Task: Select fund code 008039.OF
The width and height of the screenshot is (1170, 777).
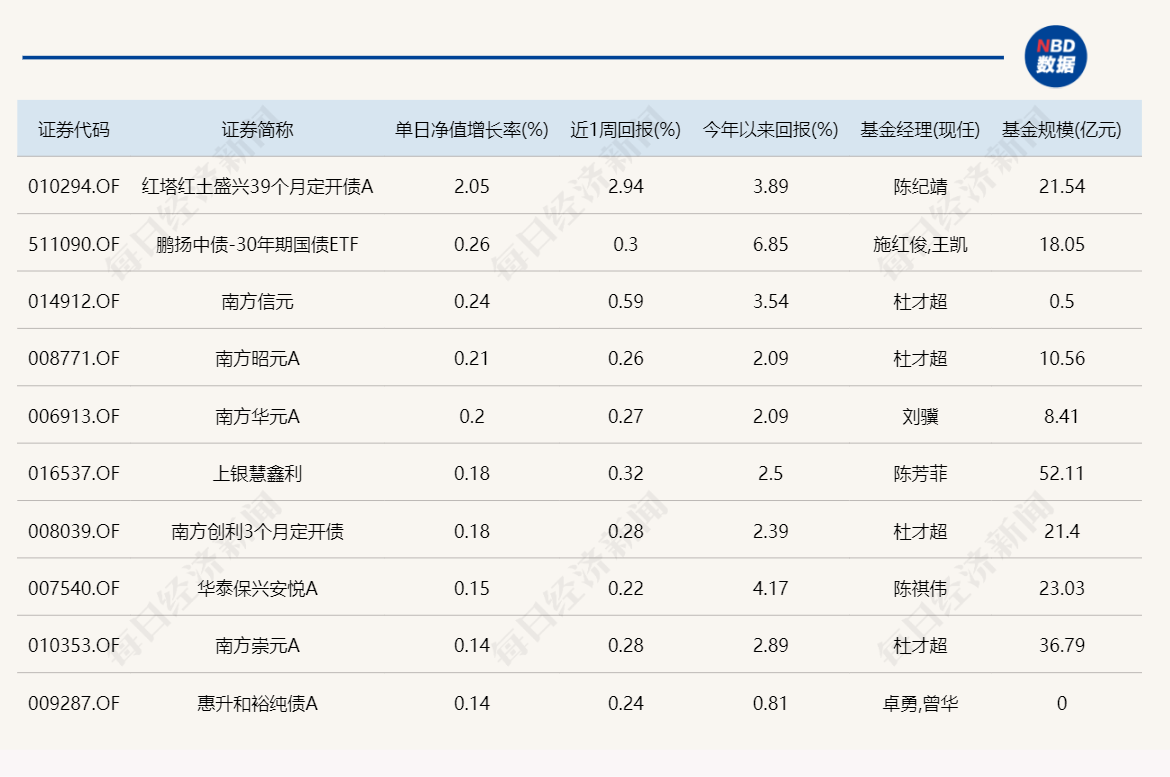Action: [74, 531]
